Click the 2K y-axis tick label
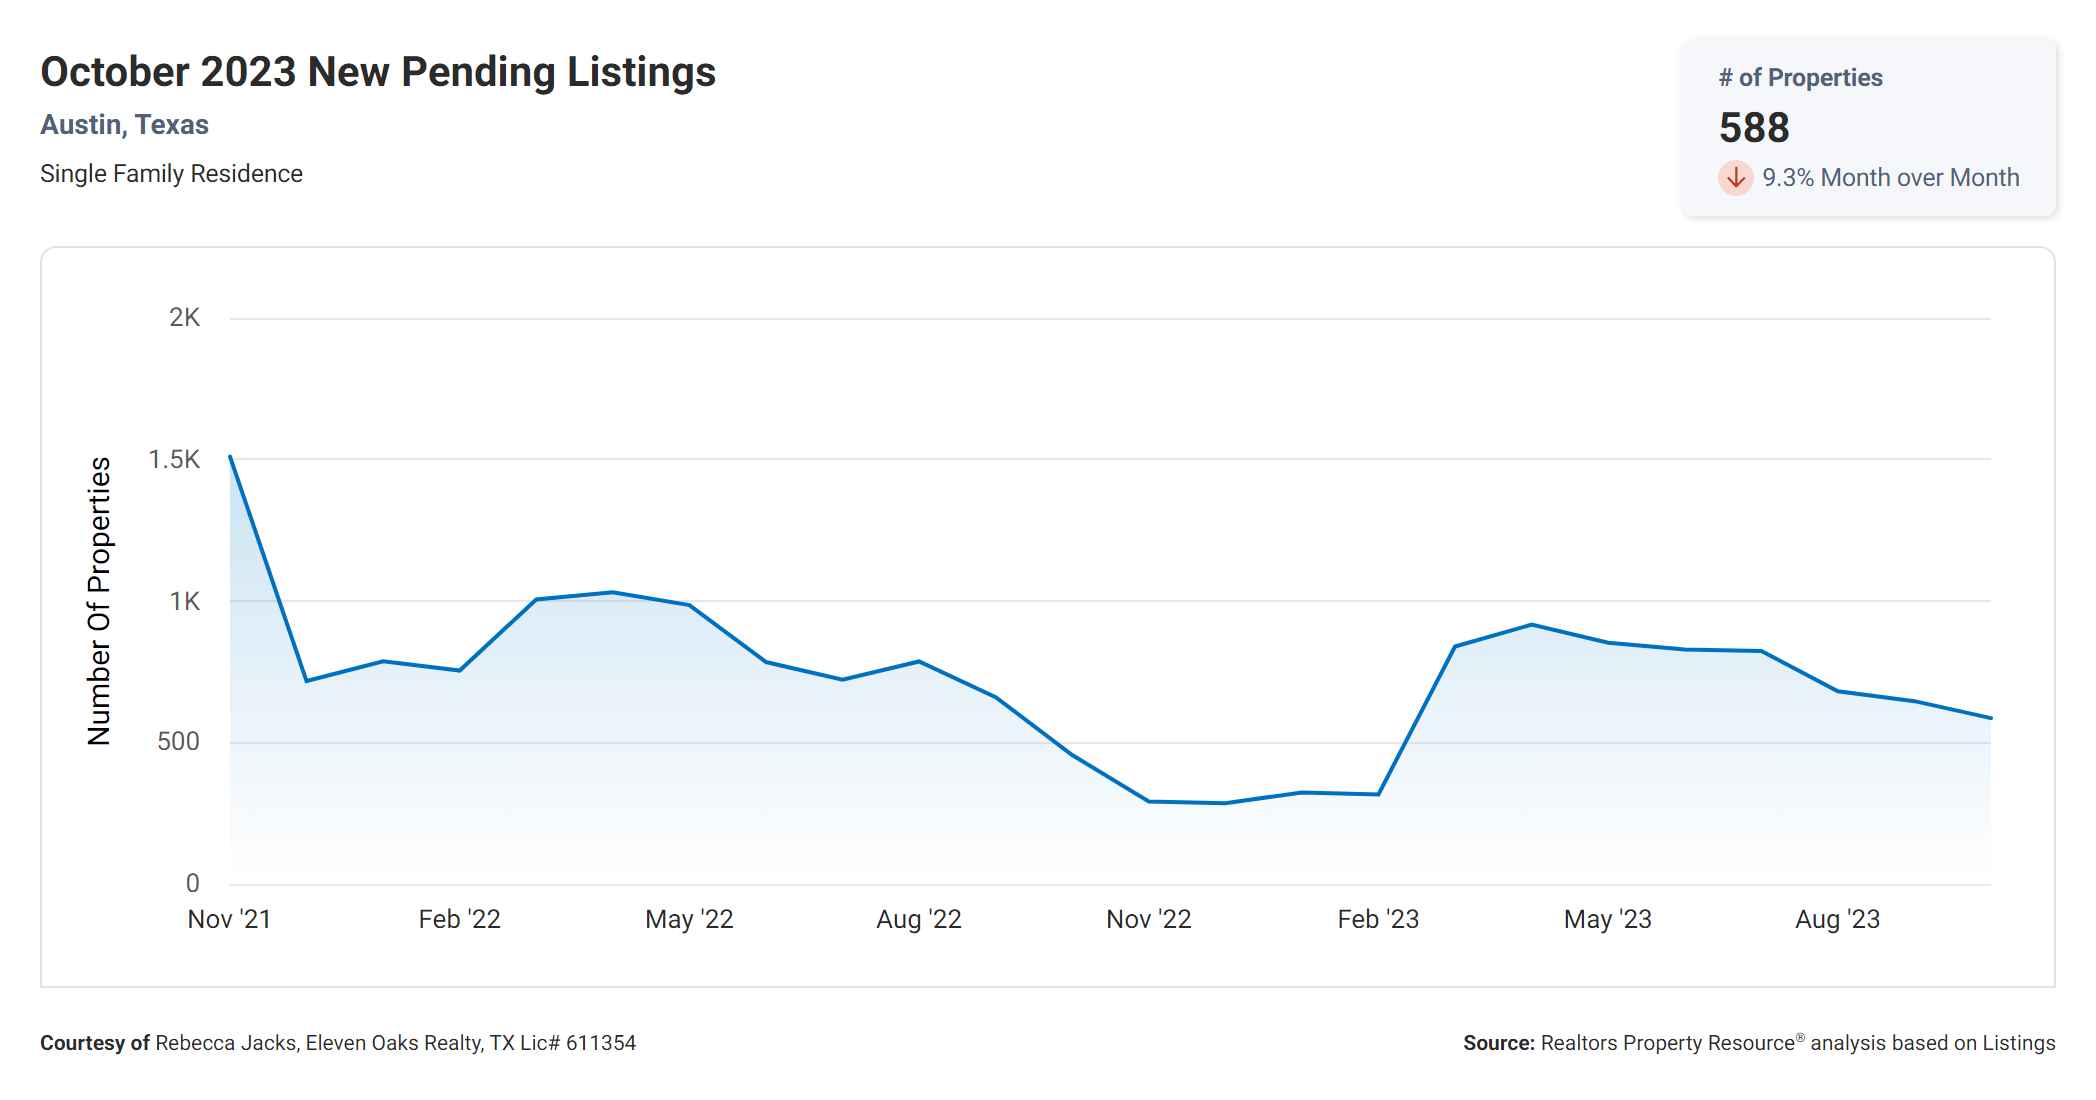This screenshot has height=1100, width=2096. click(x=184, y=318)
